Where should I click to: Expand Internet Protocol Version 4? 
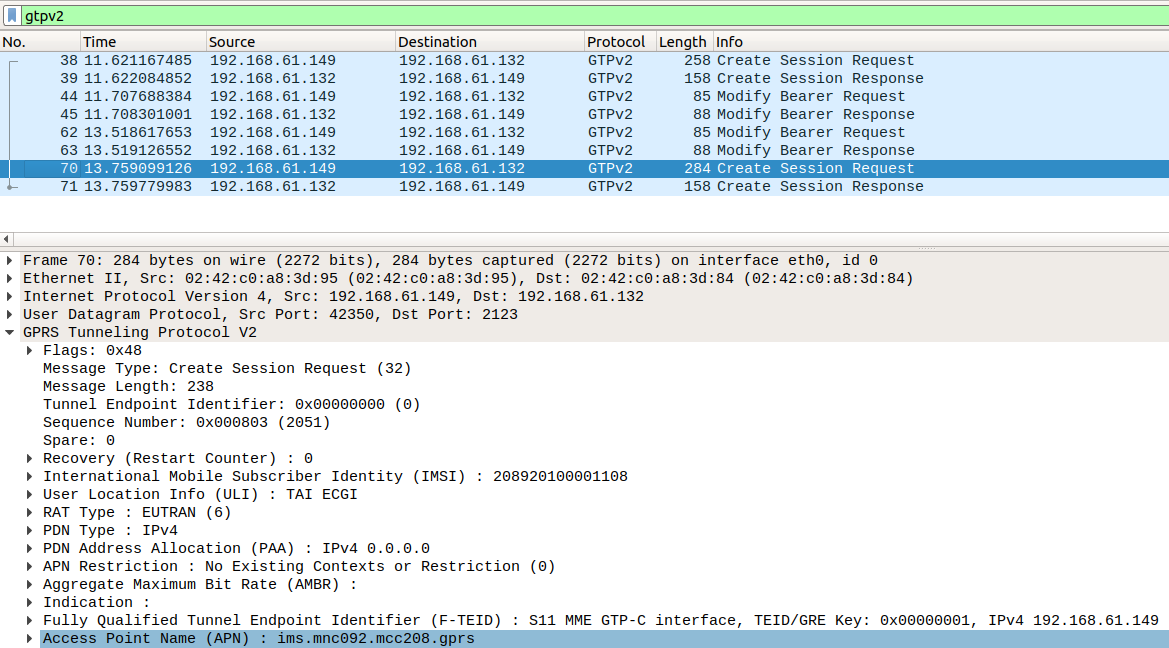tap(9, 296)
